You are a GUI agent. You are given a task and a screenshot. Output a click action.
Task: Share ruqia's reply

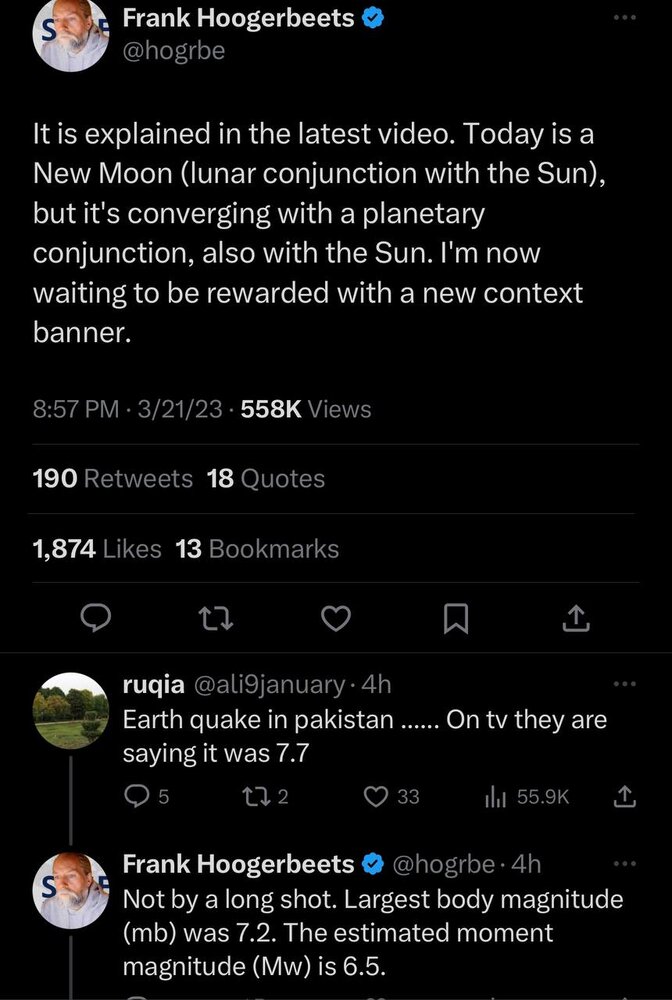624,796
